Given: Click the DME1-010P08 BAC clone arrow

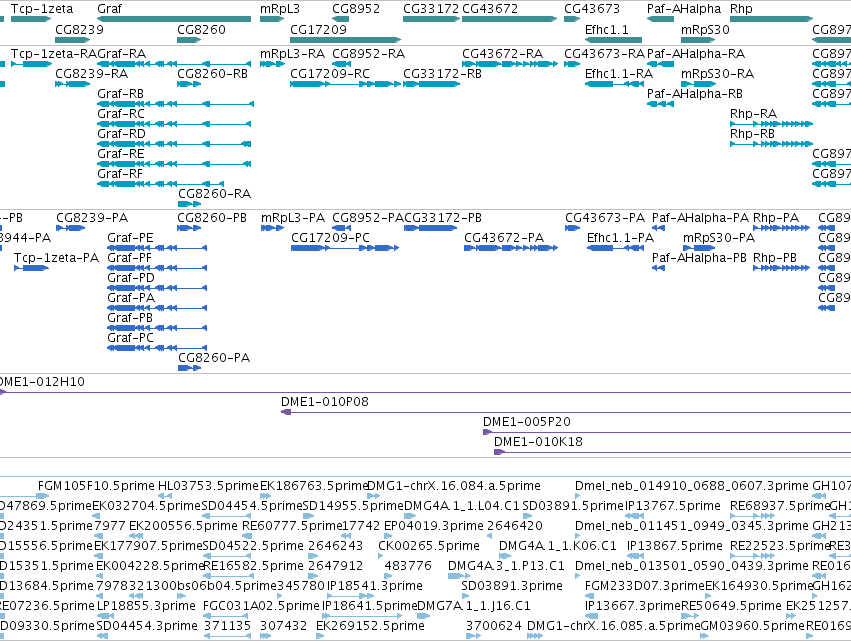Looking at the screenshot, I should click(x=286, y=412).
